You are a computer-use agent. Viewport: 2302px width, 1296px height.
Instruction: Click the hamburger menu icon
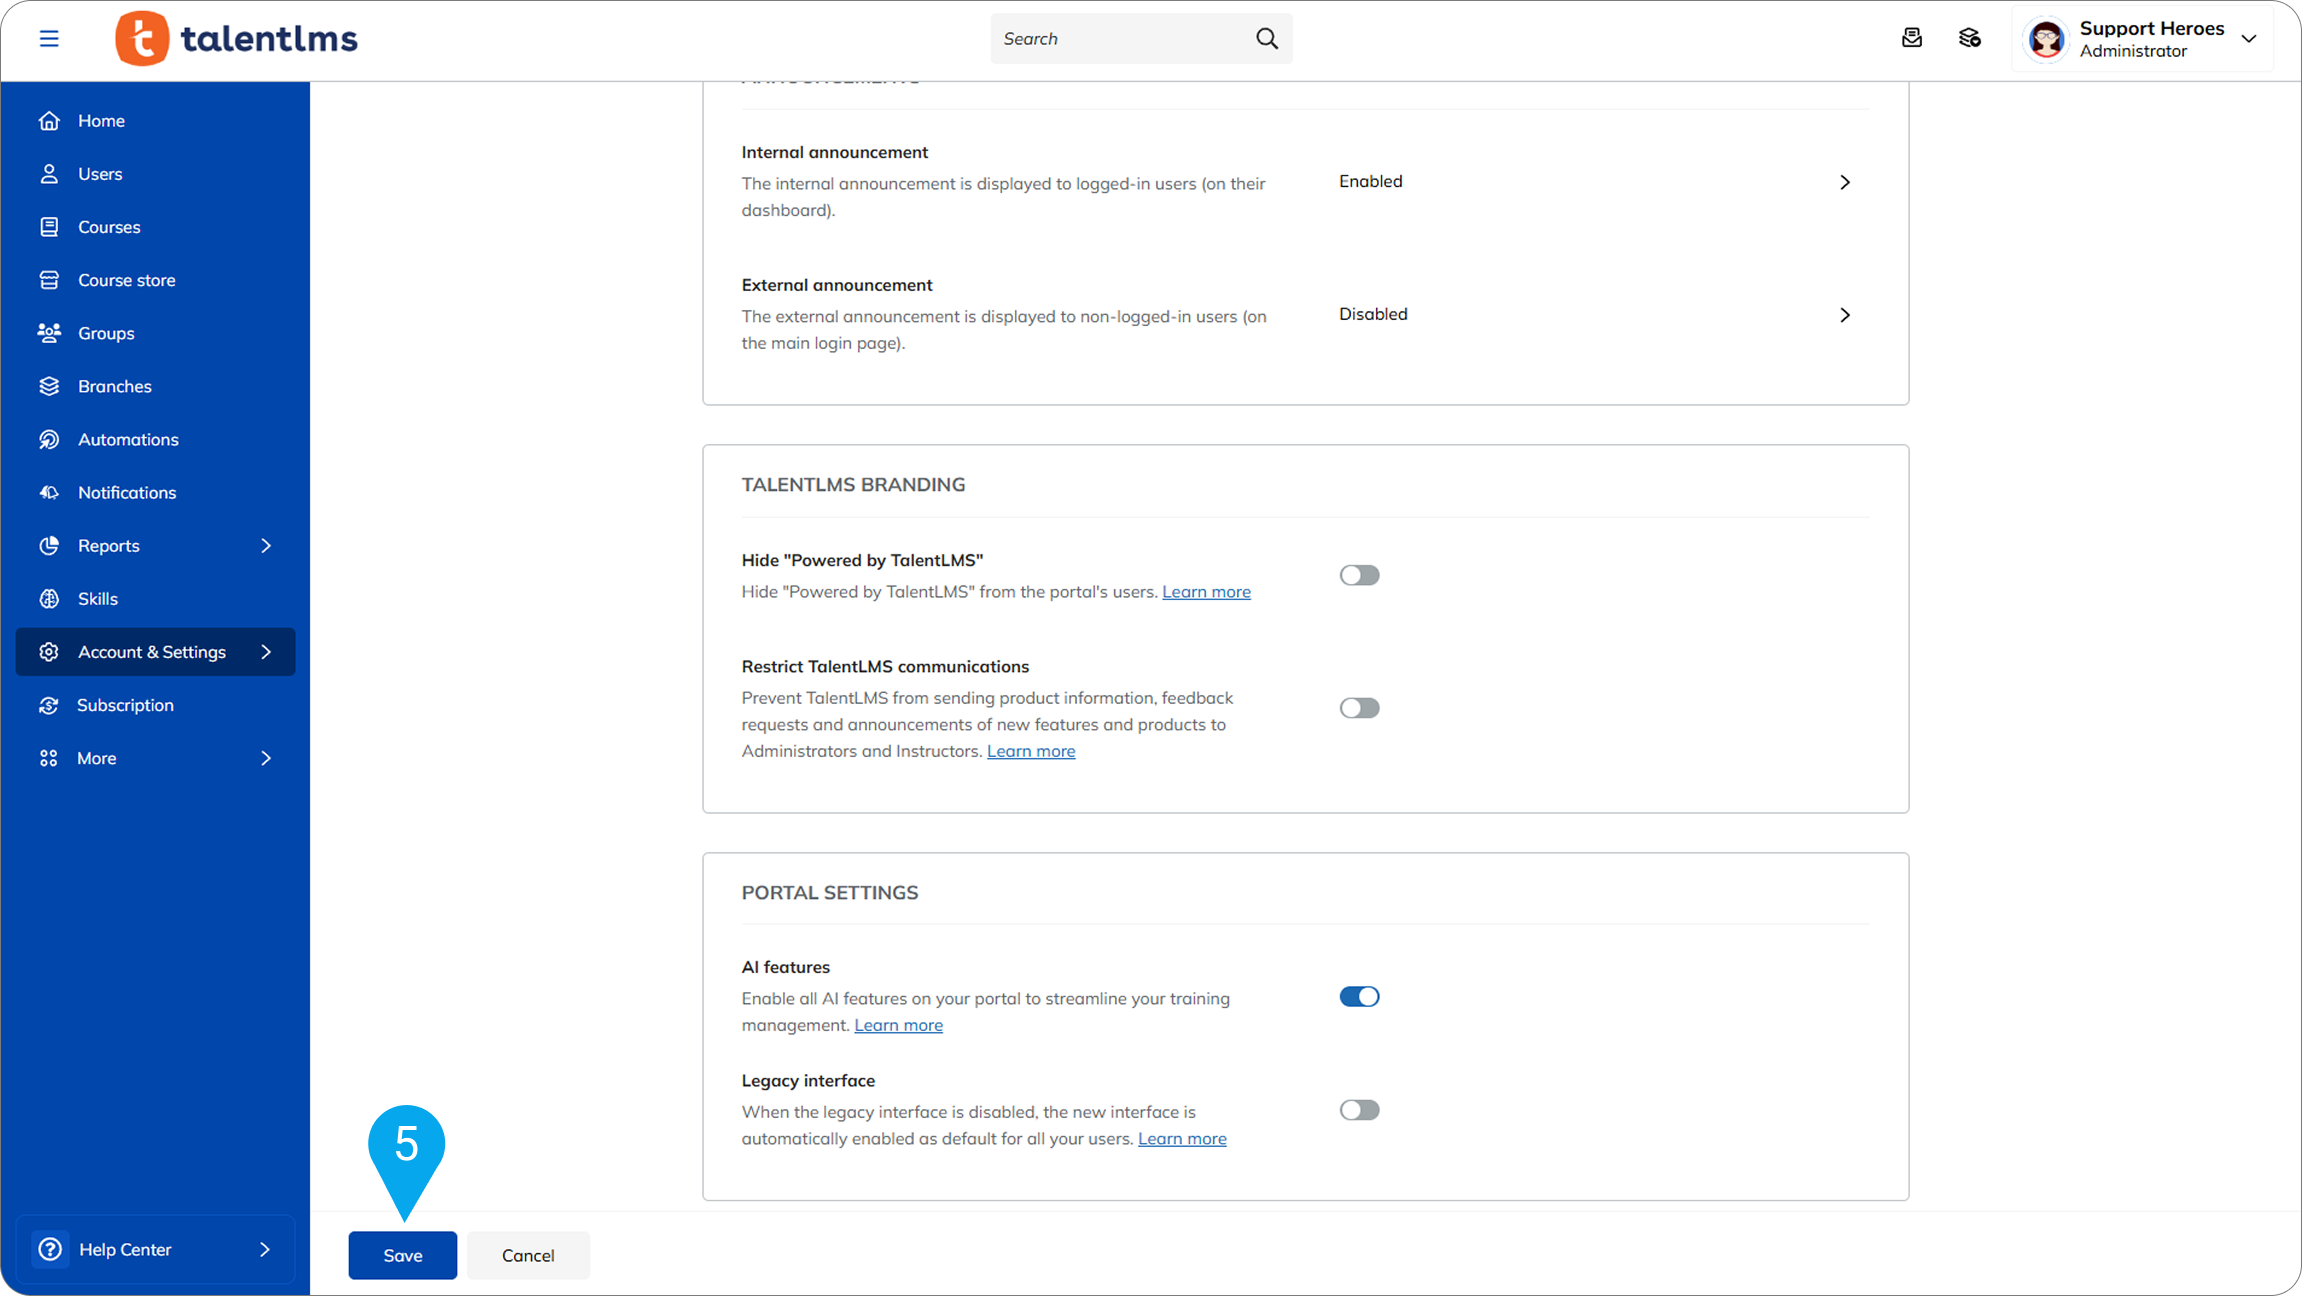coord(49,38)
